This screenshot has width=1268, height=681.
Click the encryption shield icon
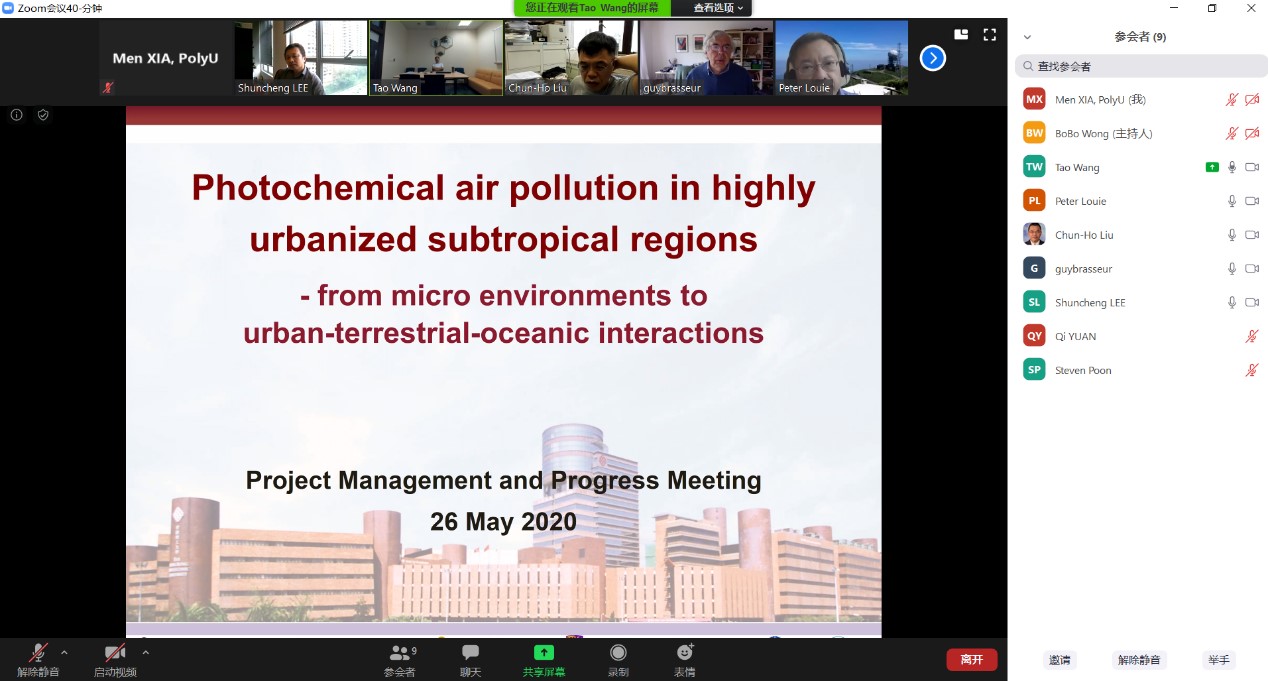(43, 115)
